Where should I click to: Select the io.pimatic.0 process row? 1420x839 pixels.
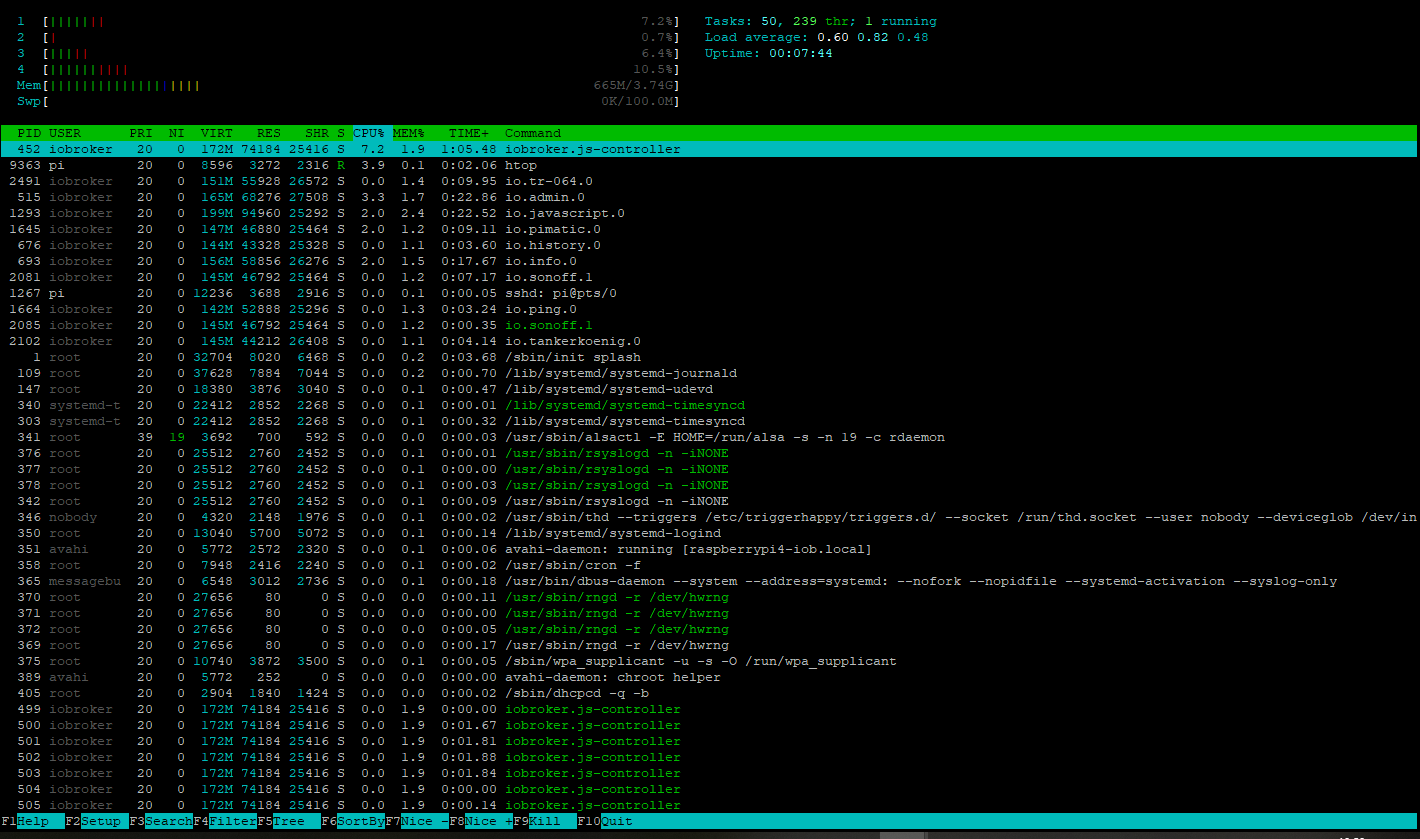709,229
